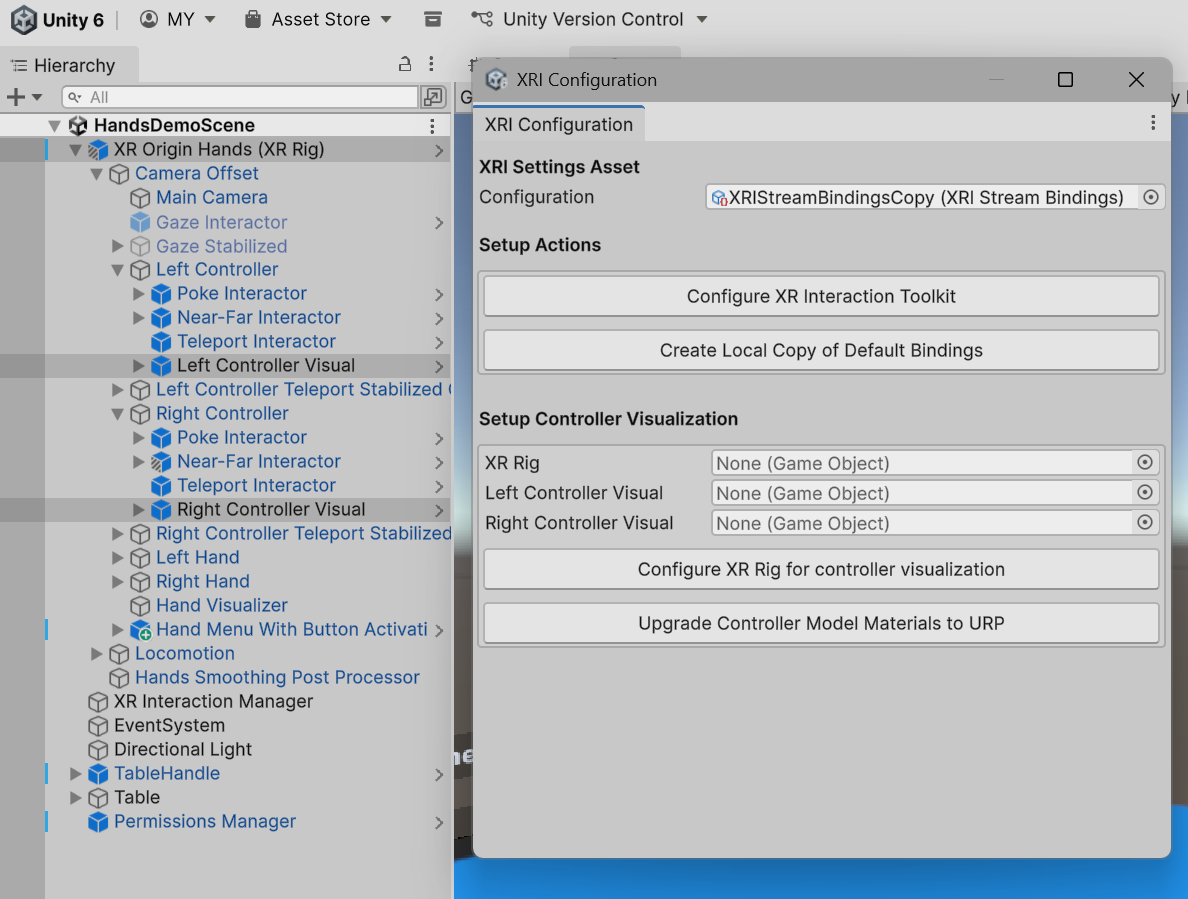
Task: Select the XRI Configuration tab
Action: point(558,124)
